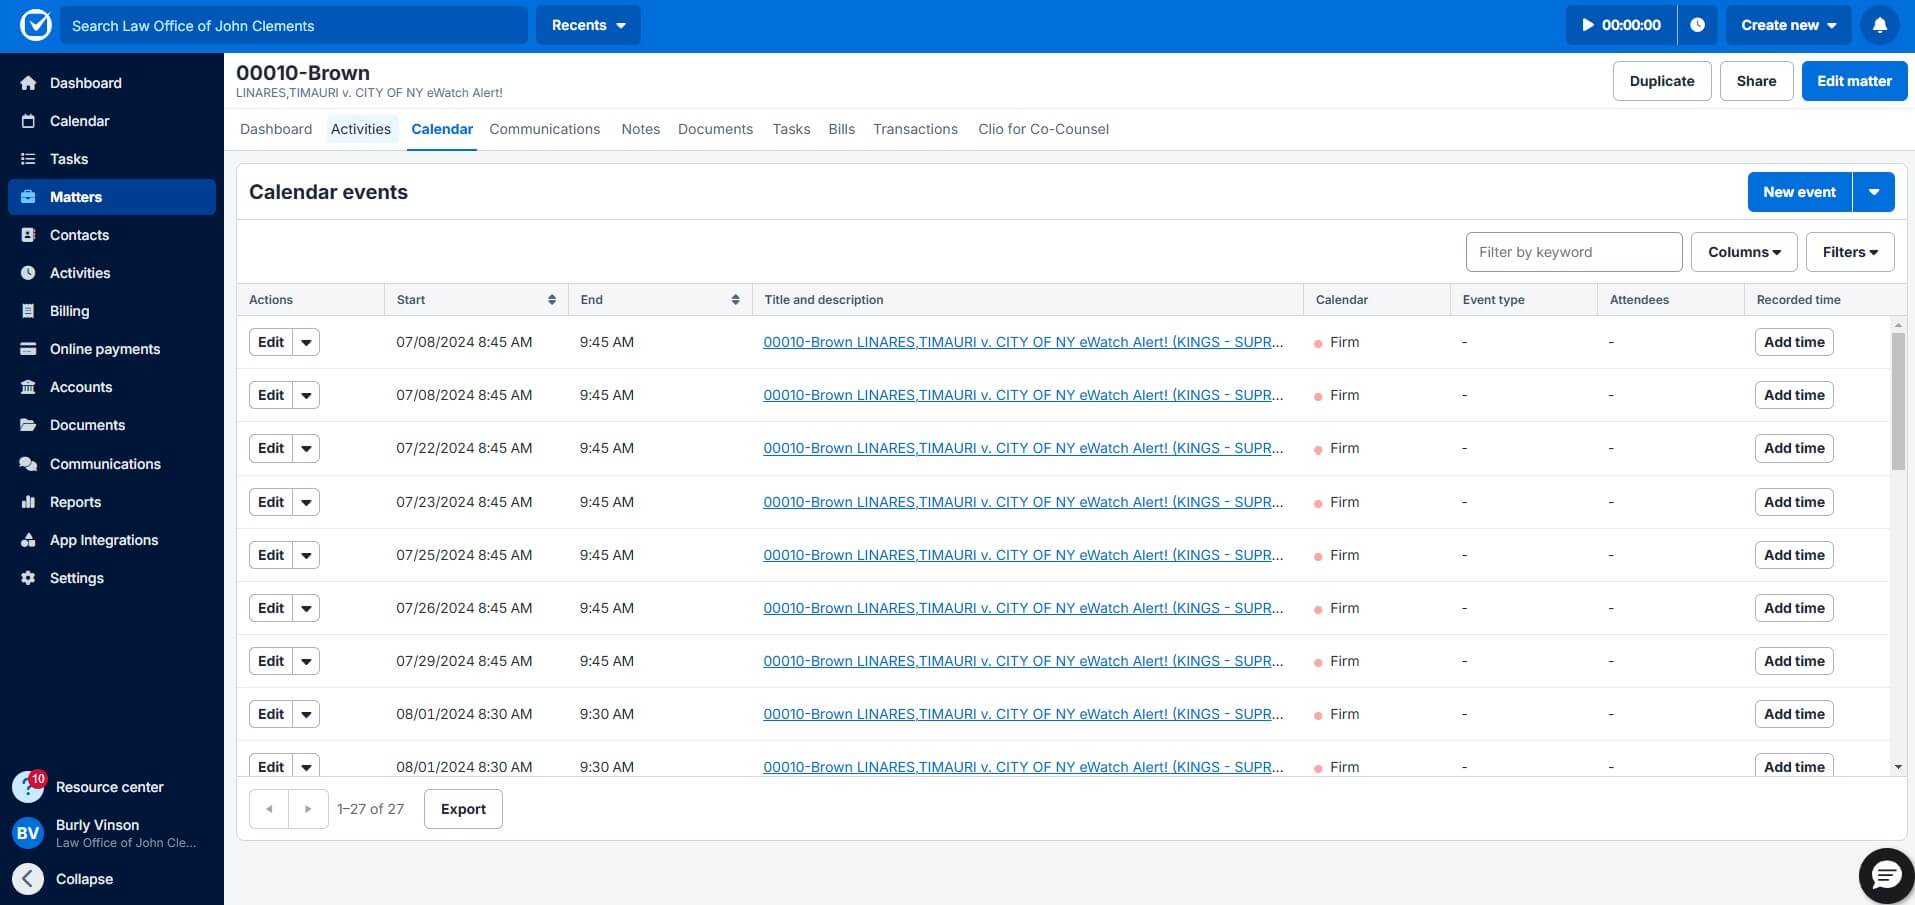The image size is (1915, 905).
Task: Open the matter Documents tab
Action: [x=715, y=129]
